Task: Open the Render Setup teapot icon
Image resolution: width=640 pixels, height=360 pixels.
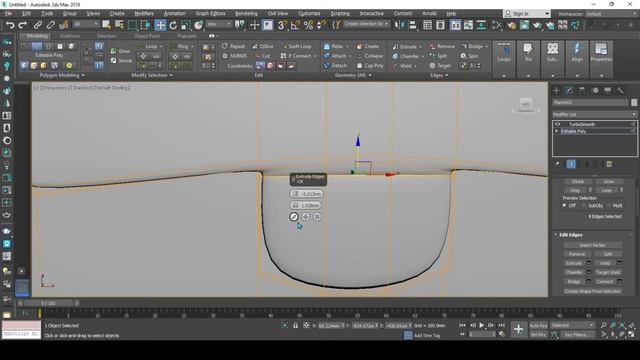Action: pos(511,25)
